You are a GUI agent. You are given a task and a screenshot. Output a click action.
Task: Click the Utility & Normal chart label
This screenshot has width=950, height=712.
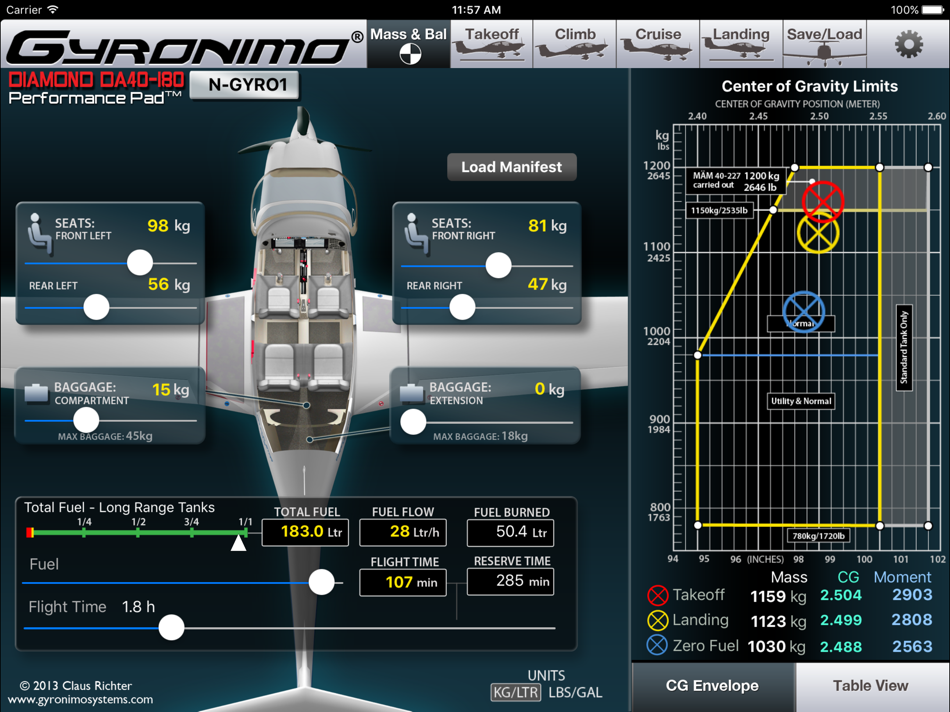pos(801,401)
